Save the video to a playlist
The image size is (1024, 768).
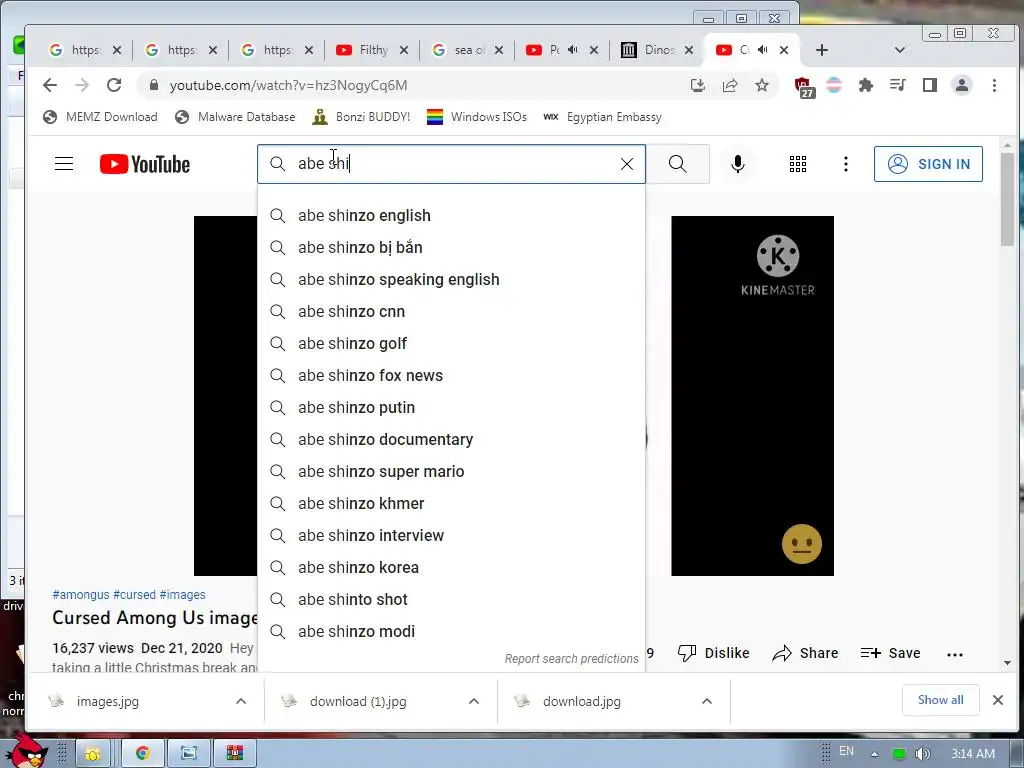click(x=890, y=653)
